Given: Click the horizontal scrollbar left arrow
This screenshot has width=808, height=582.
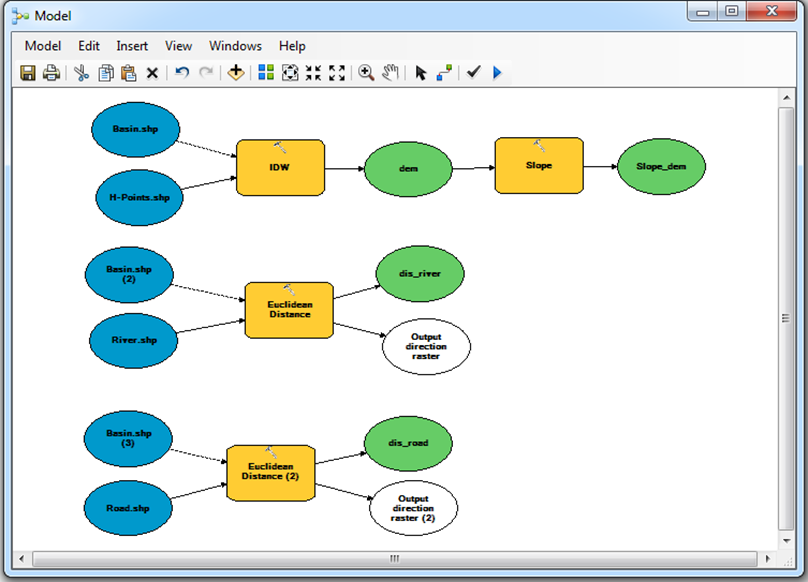Looking at the screenshot, I should pos(21,558).
